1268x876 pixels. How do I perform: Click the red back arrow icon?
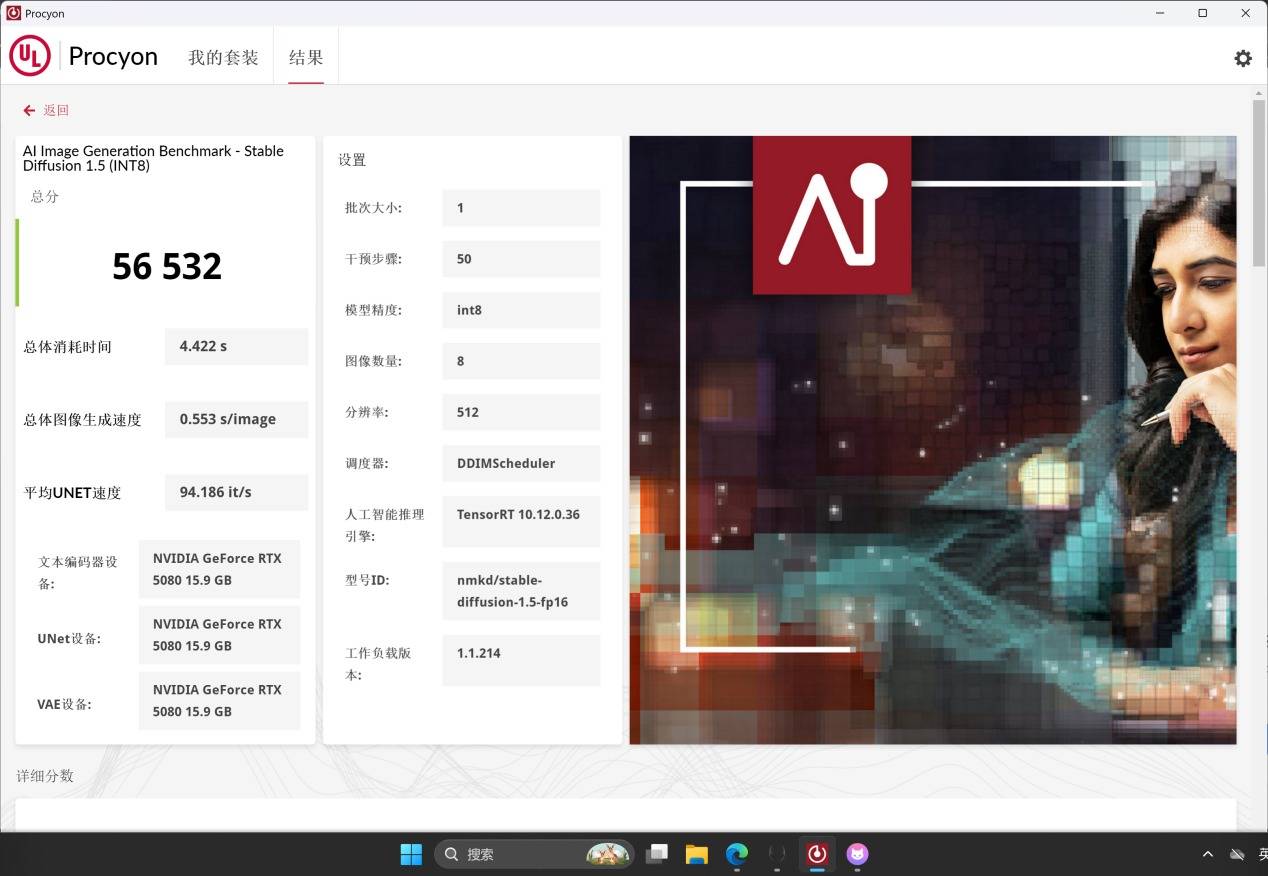(x=29, y=110)
